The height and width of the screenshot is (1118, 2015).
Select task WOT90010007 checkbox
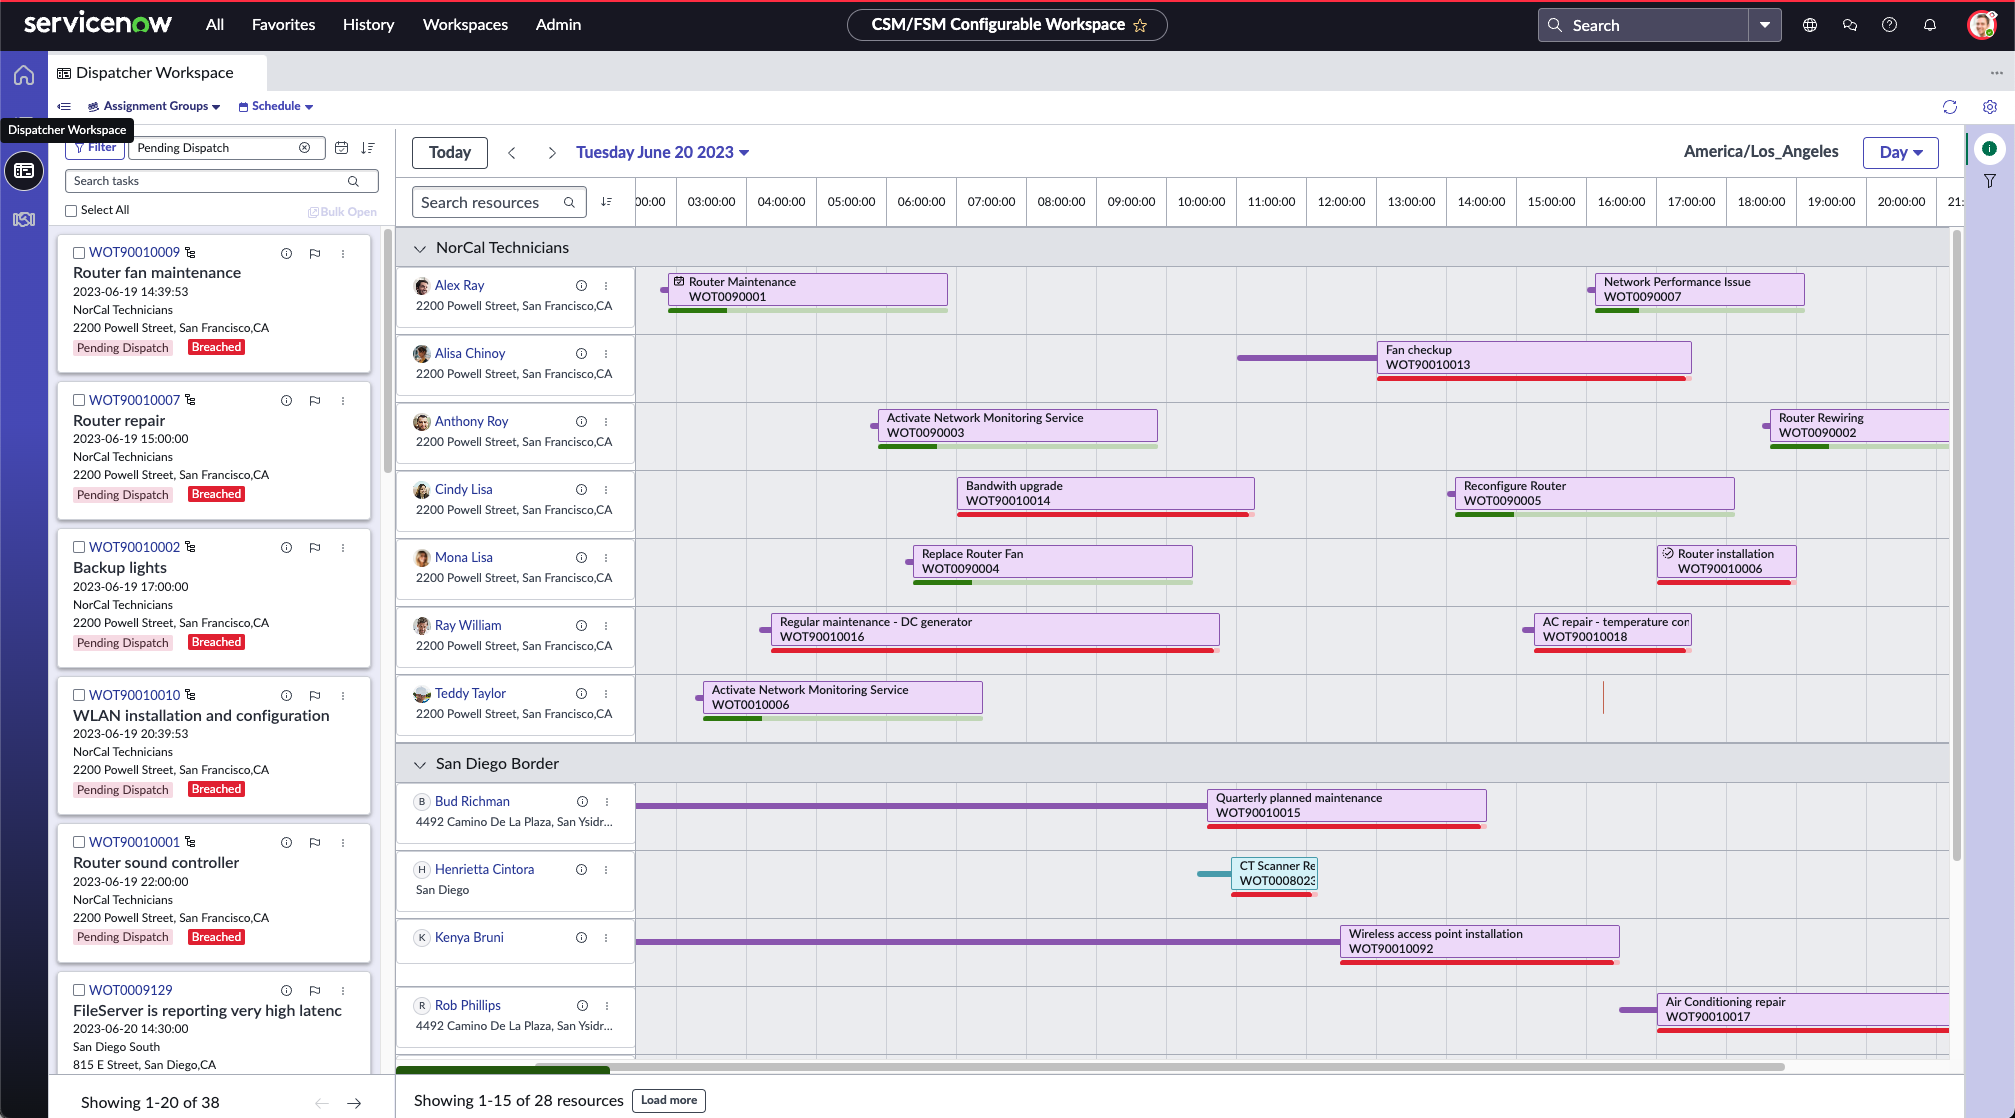pos(79,400)
